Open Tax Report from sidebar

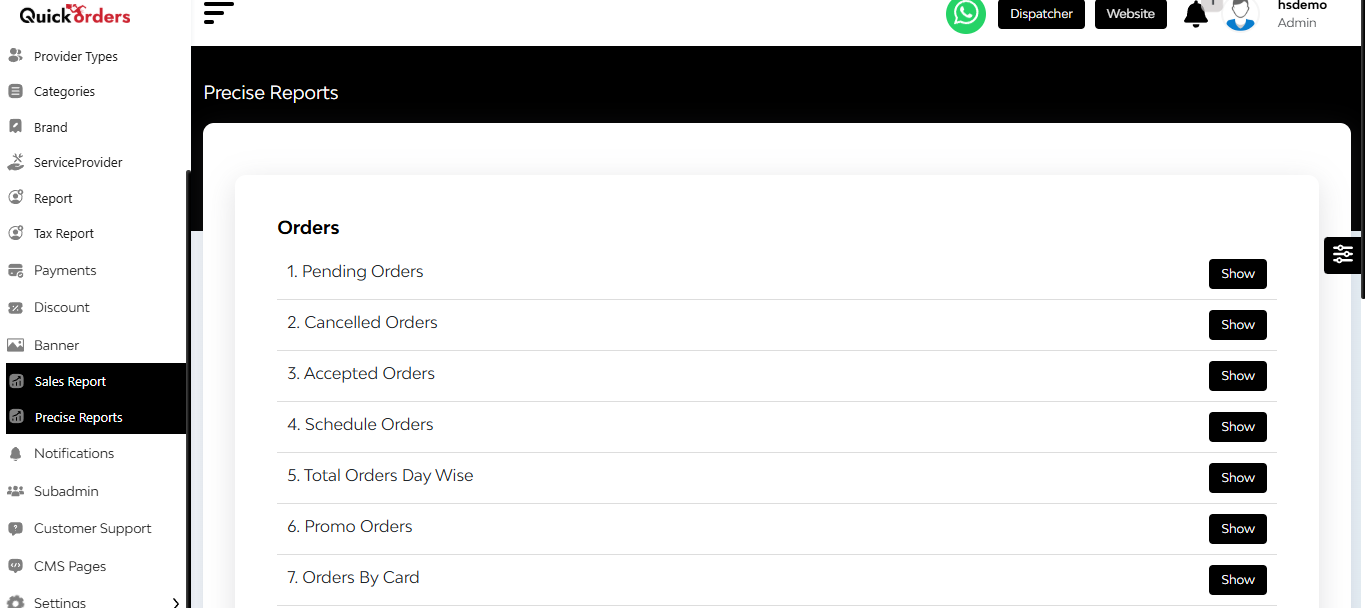tap(63, 233)
